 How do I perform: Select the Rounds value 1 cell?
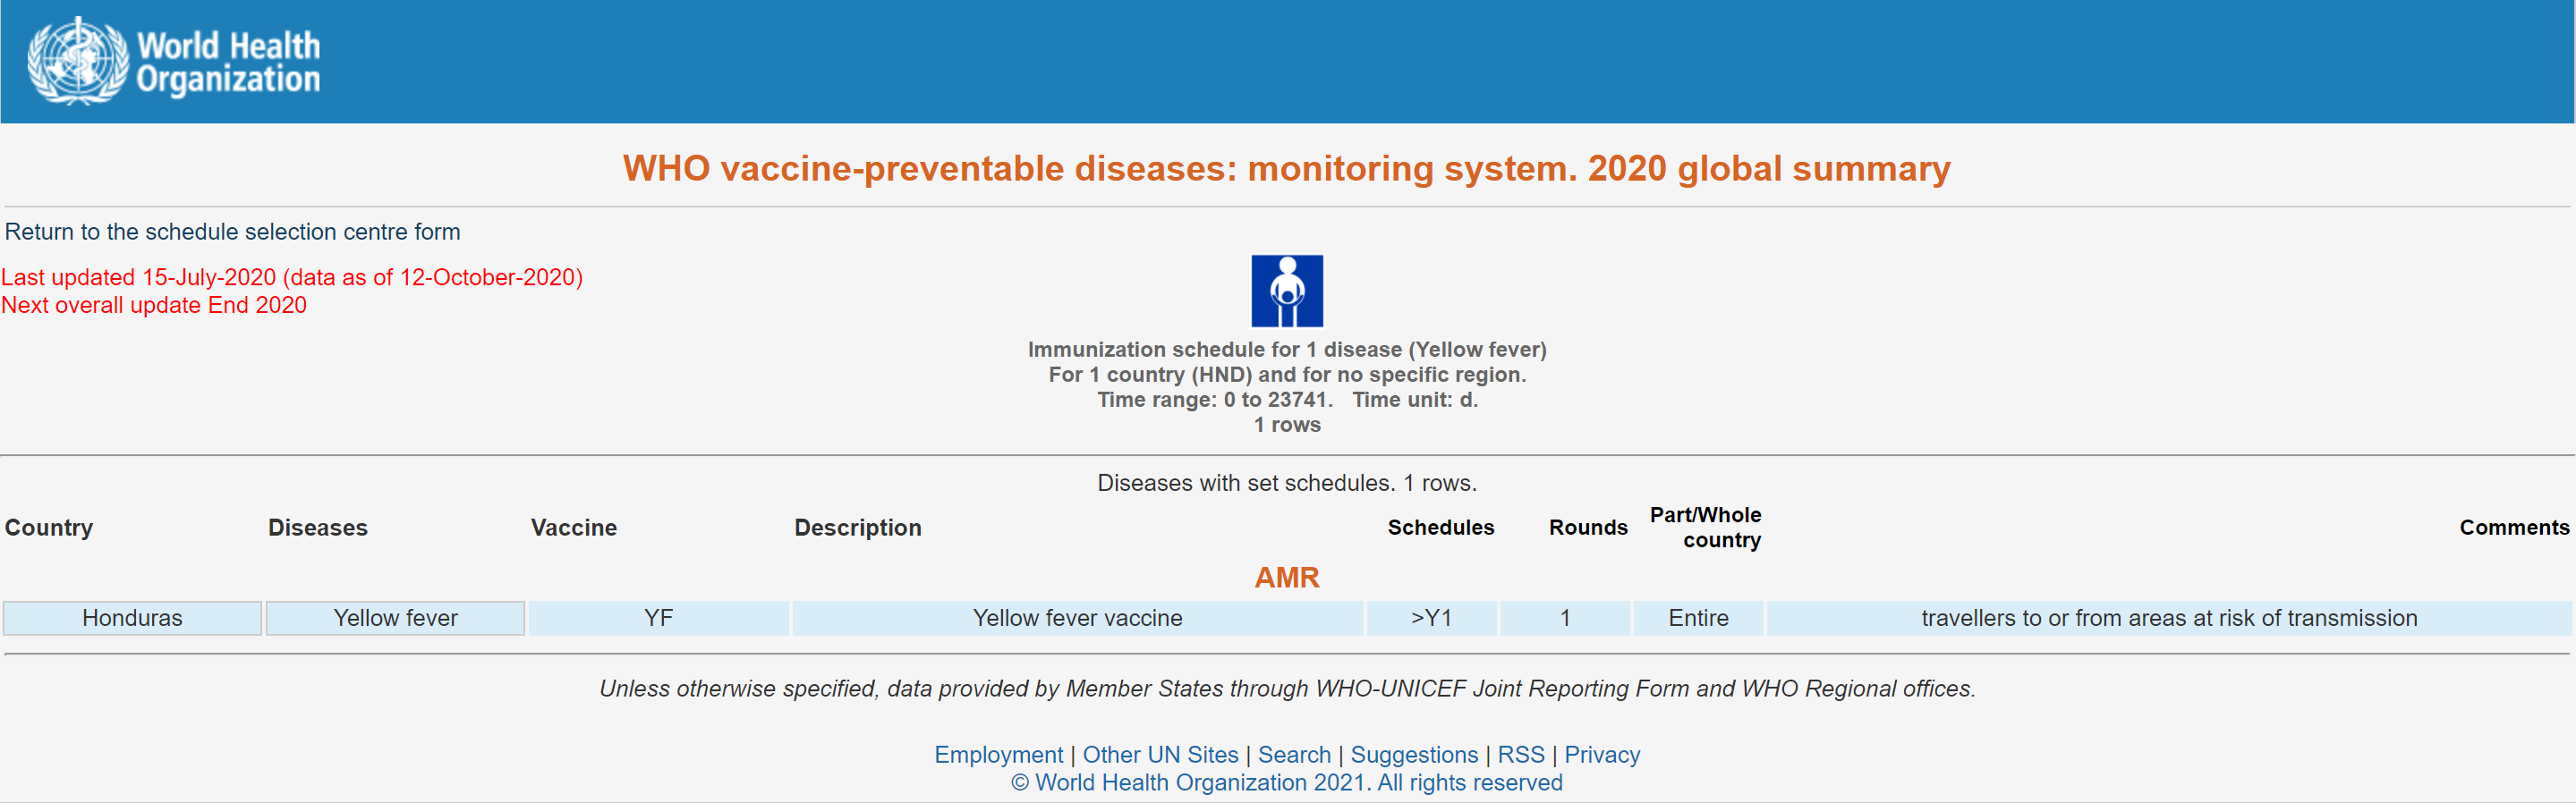pos(1565,618)
